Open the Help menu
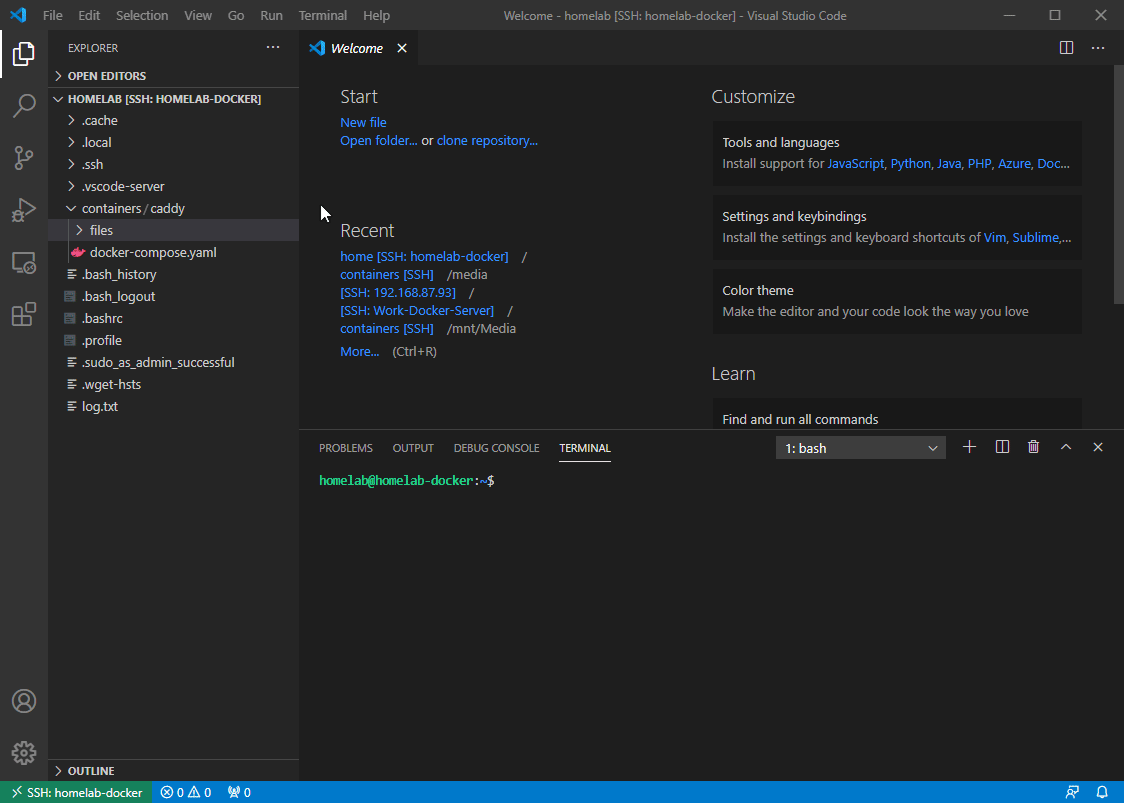 [376, 15]
